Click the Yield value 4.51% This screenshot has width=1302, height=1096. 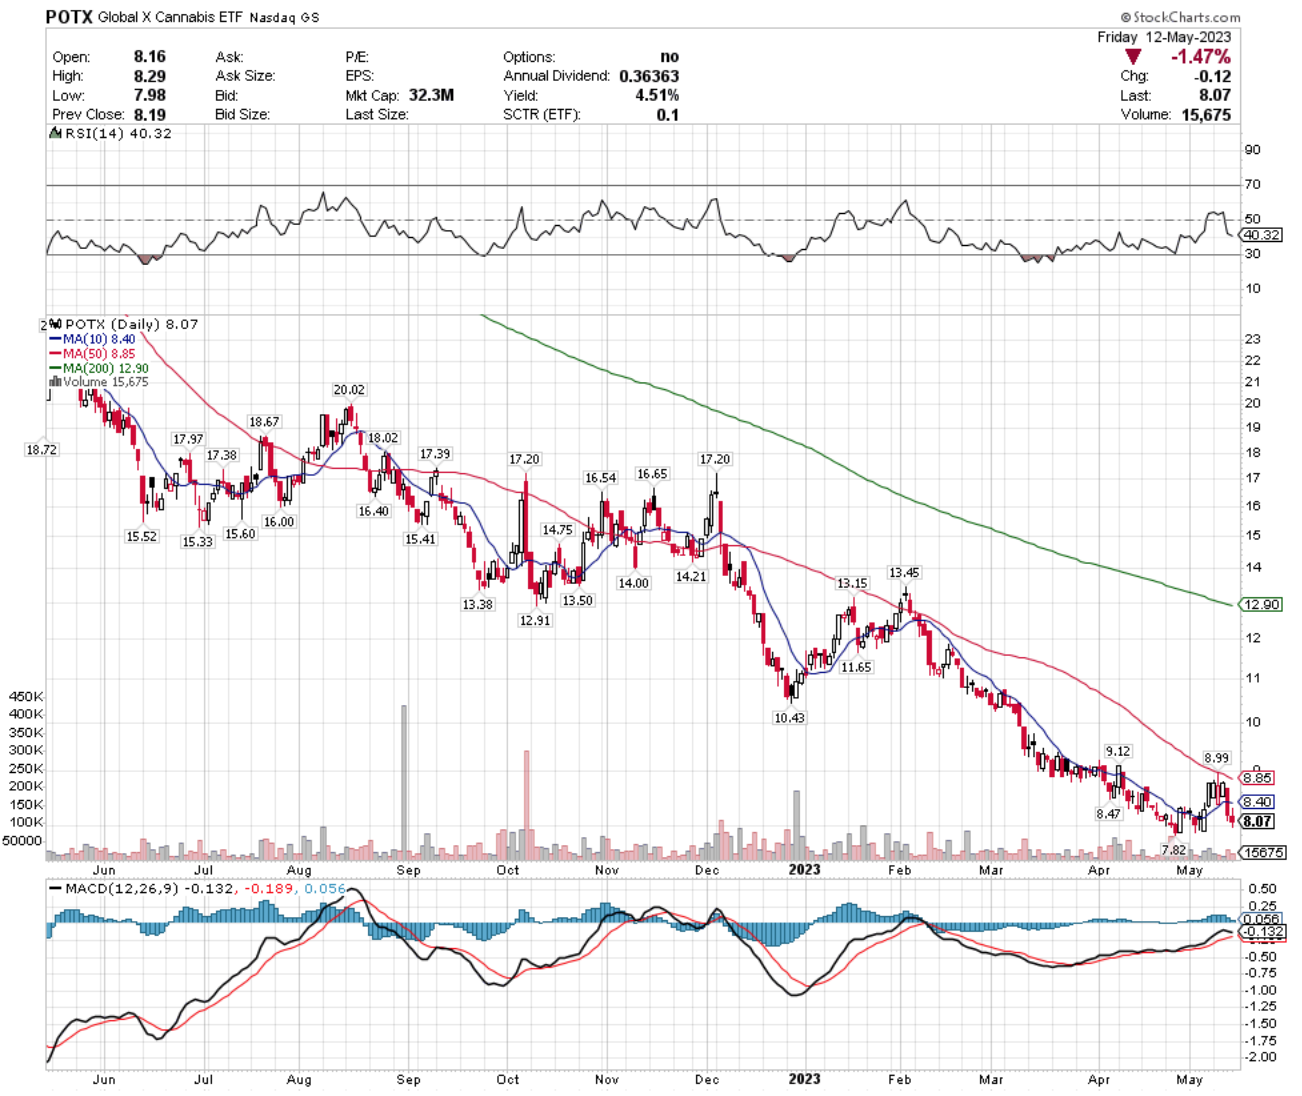659,95
